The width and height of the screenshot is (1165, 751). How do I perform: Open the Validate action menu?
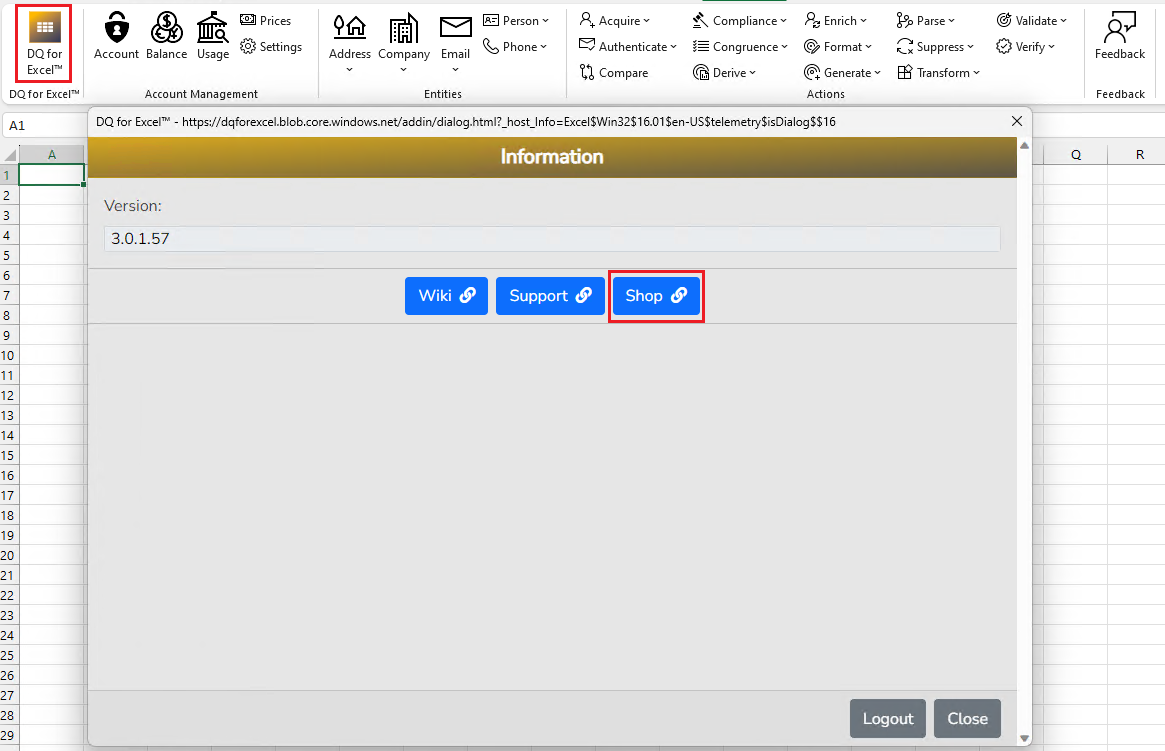point(1032,21)
